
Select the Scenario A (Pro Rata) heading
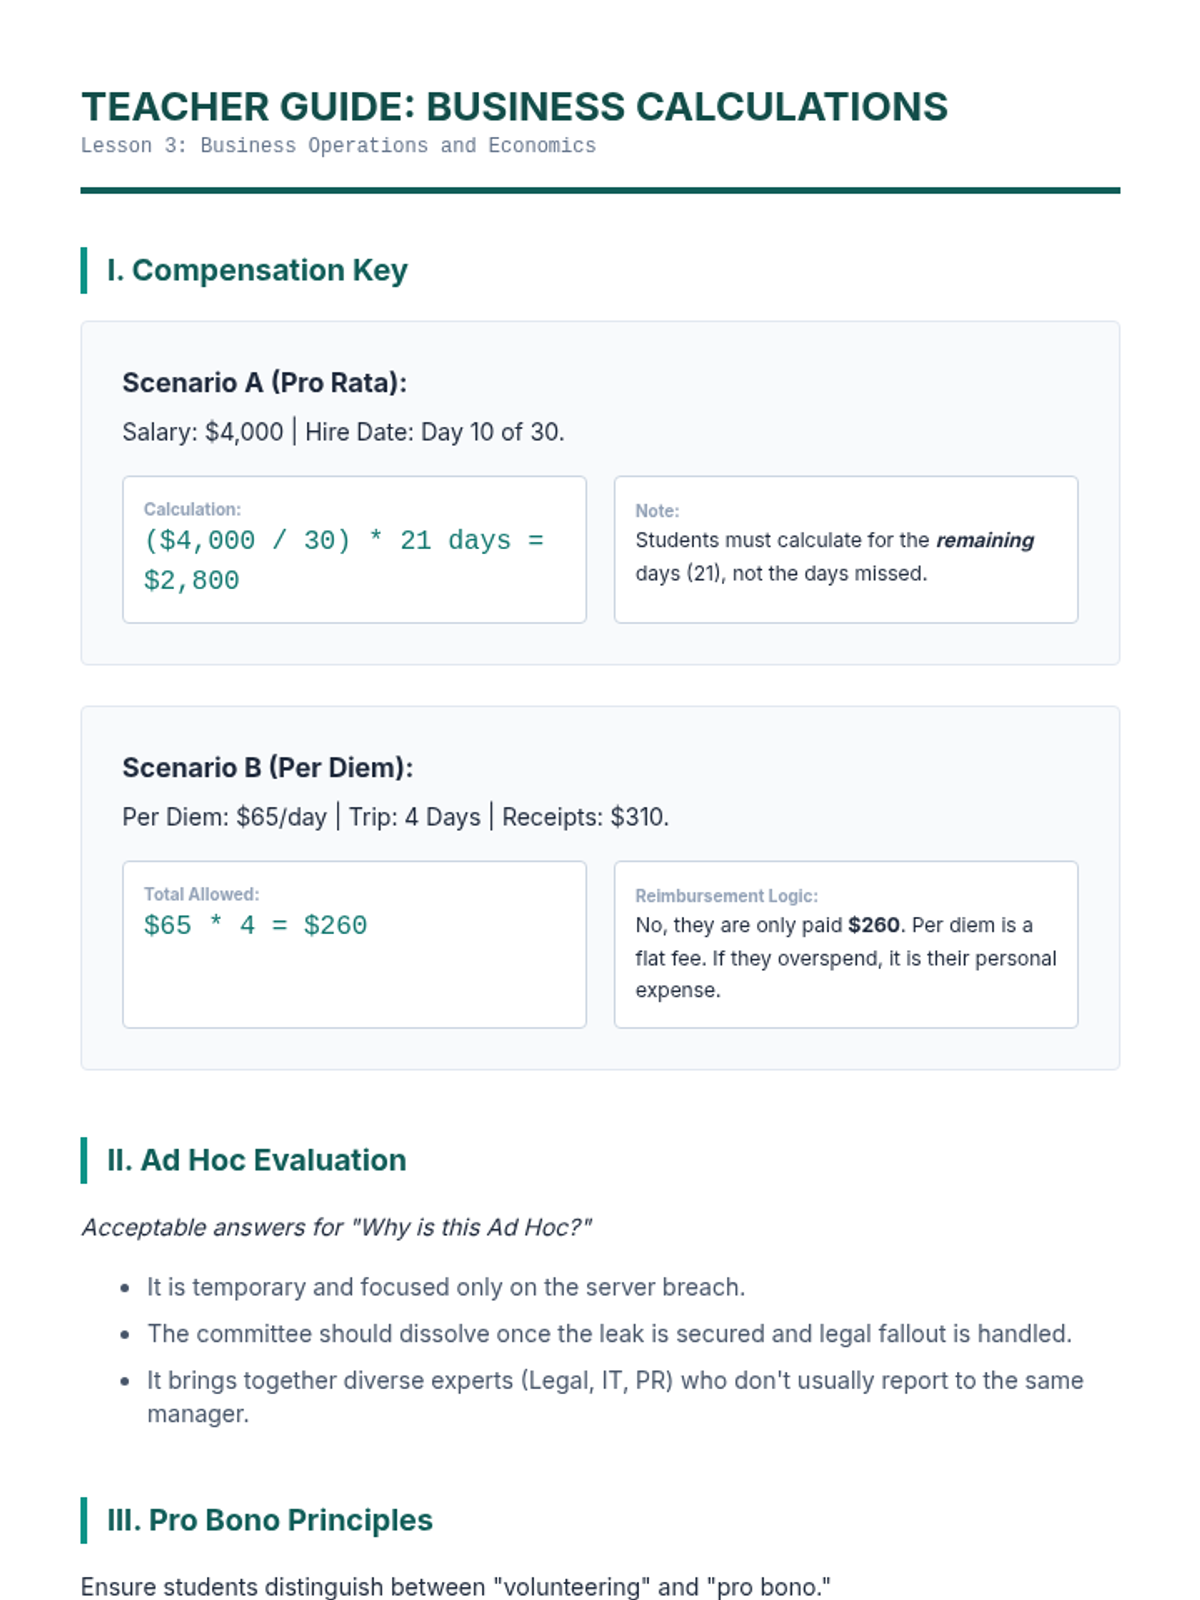(x=264, y=383)
